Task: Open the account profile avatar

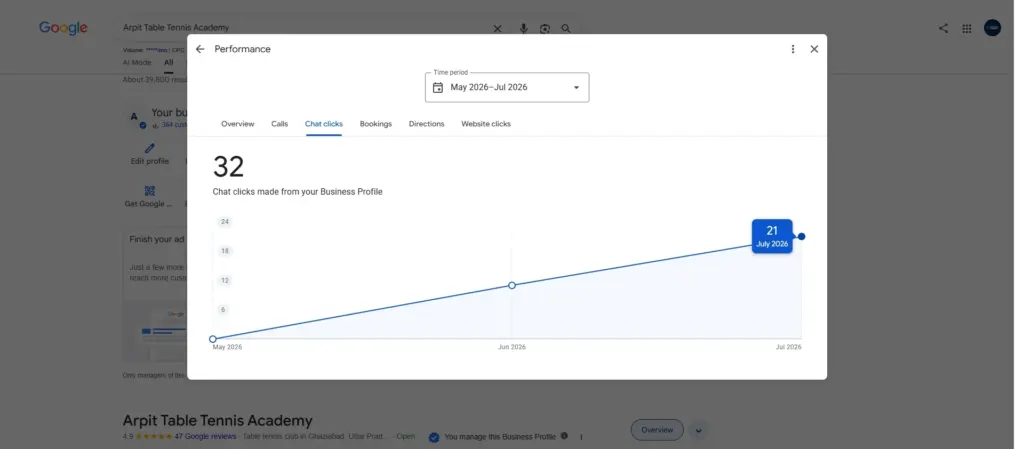Action: tap(993, 28)
